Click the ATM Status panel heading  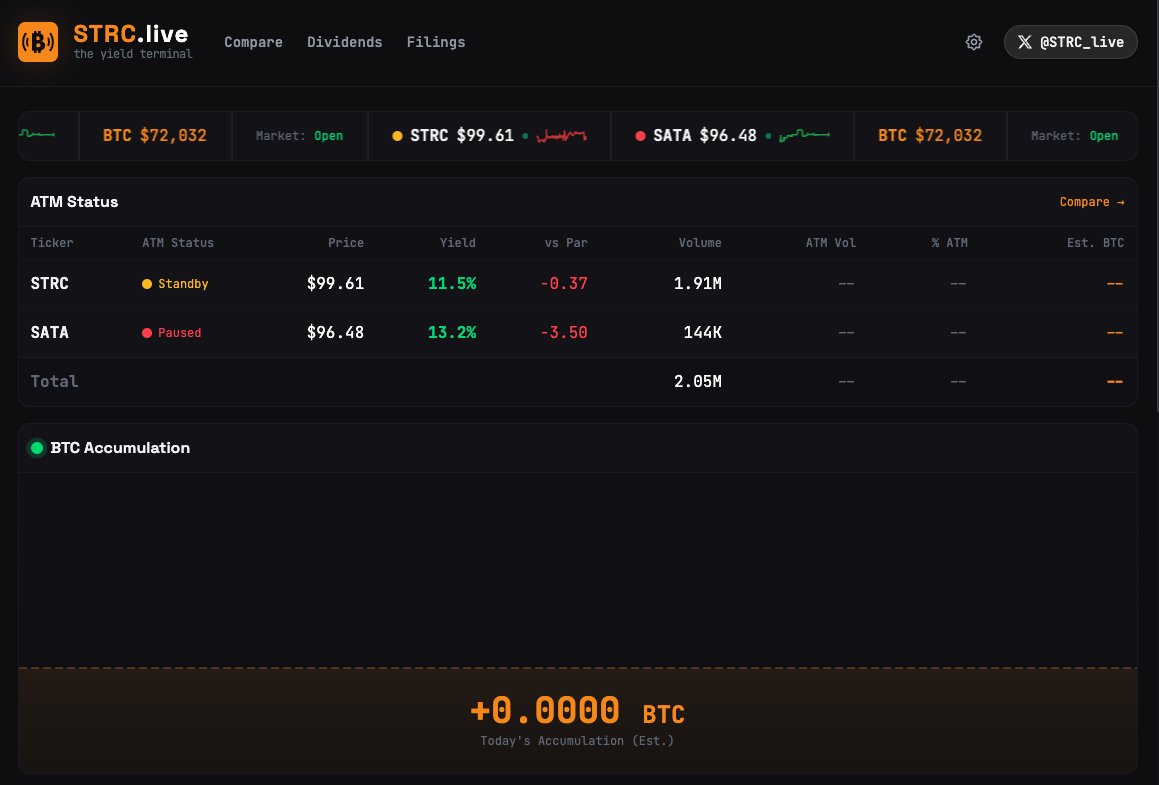(74, 202)
